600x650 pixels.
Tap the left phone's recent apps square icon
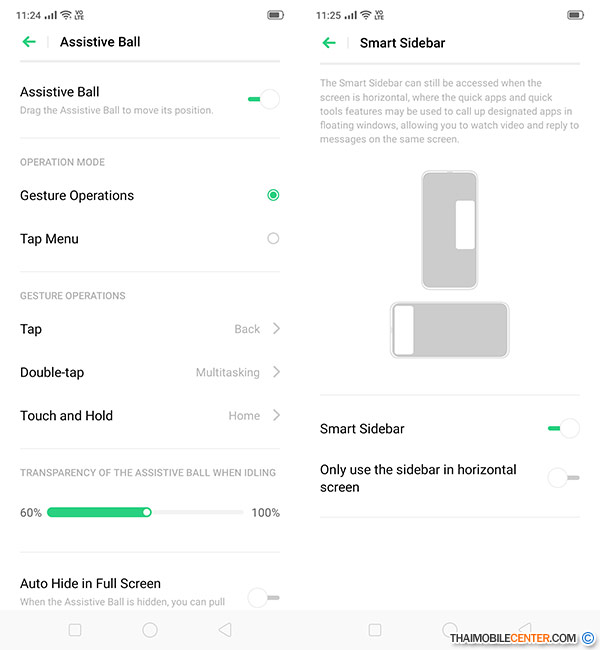click(75, 630)
